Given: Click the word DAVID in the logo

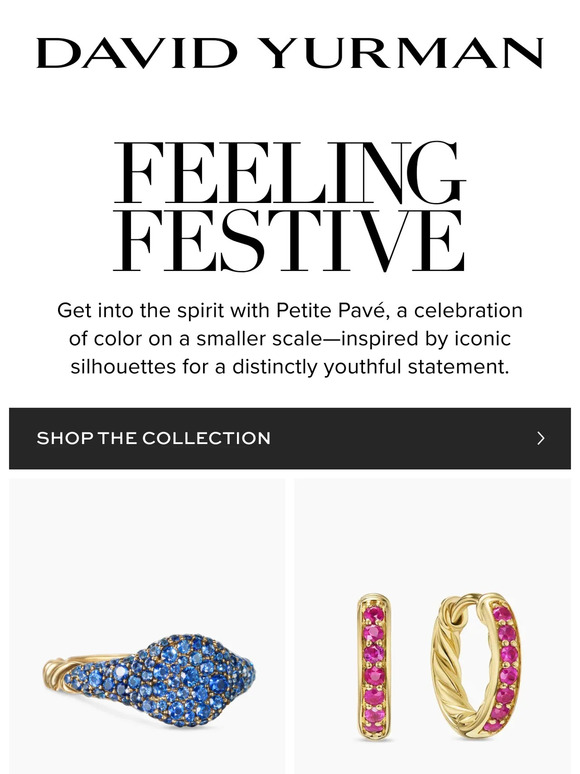Looking at the screenshot, I should point(137,53).
